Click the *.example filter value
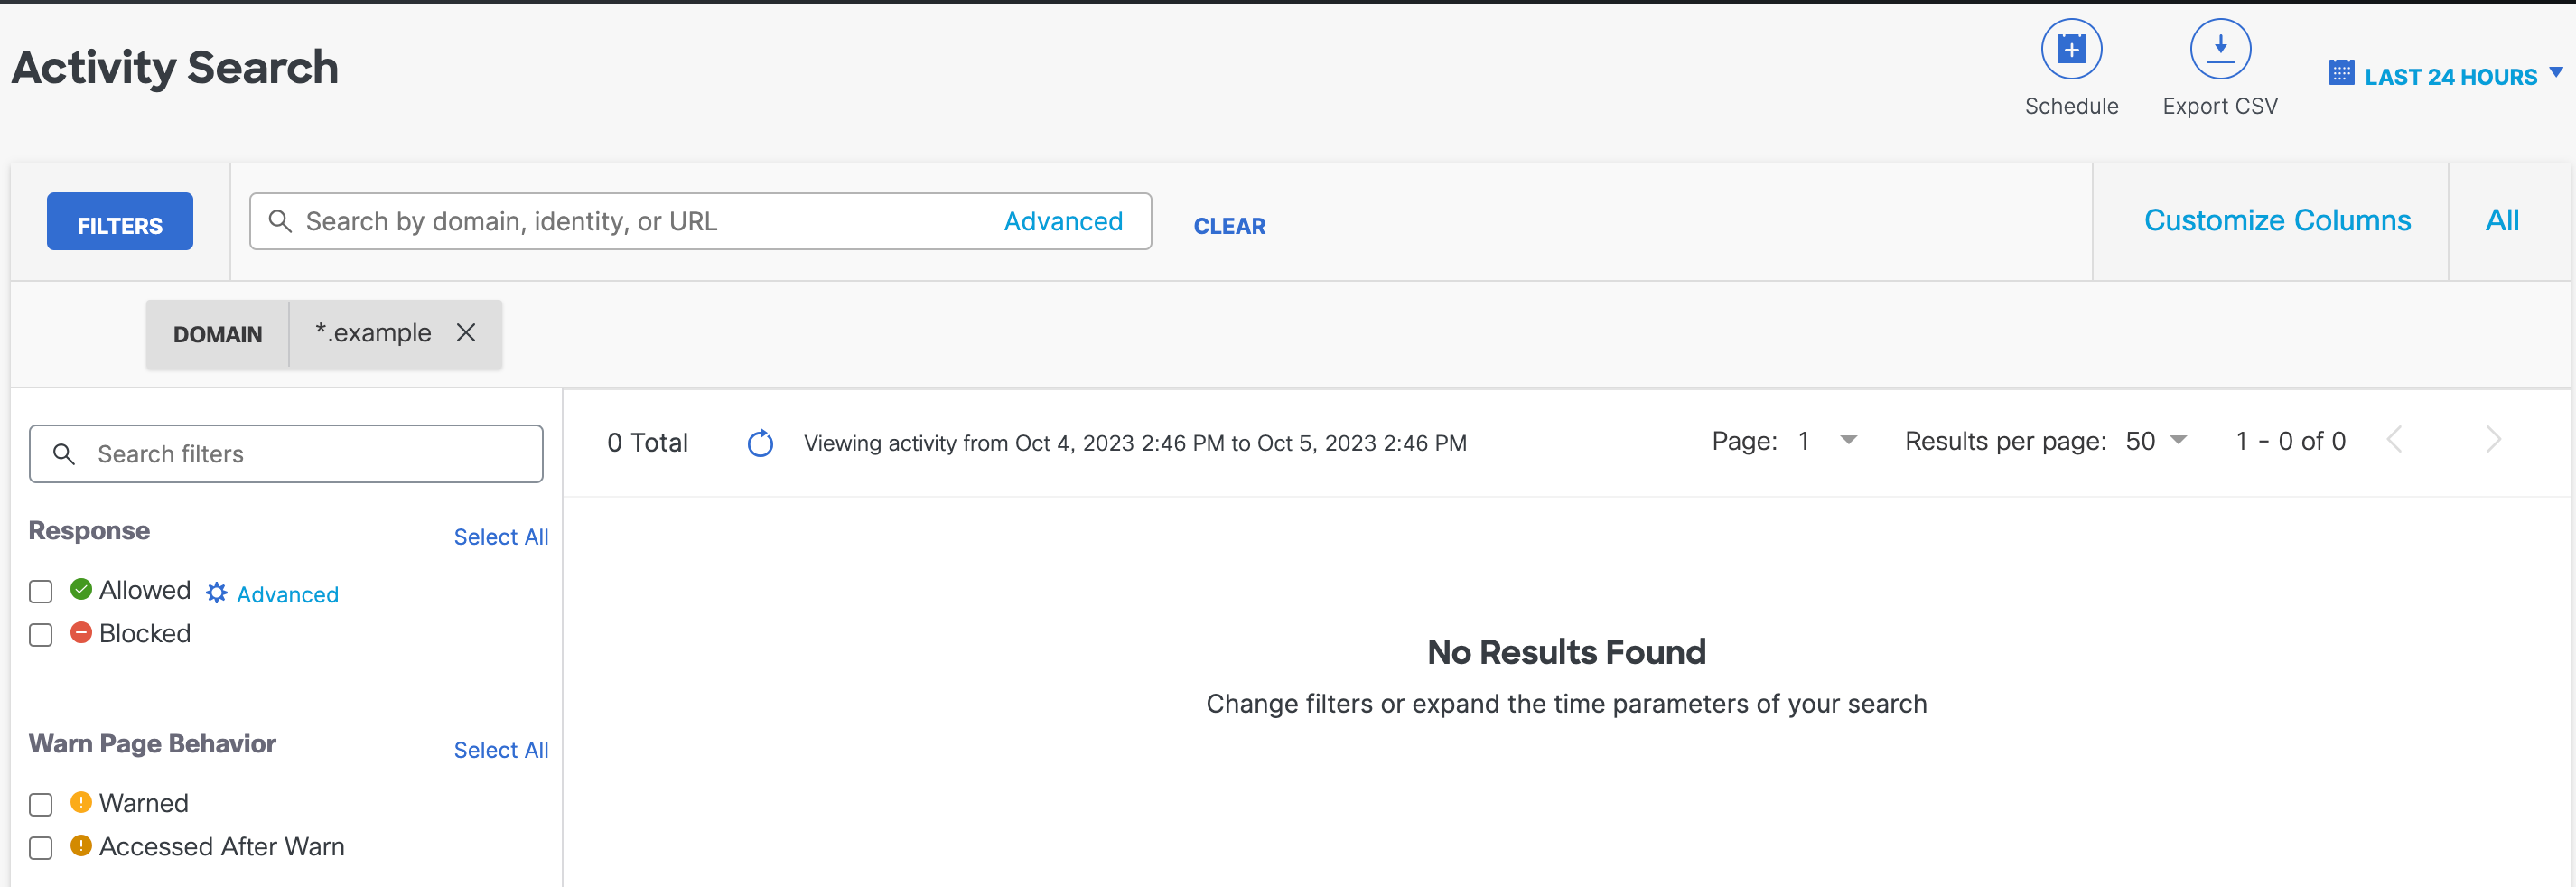Image resolution: width=2576 pixels, height=887 pixels. [x=373, y=333]
